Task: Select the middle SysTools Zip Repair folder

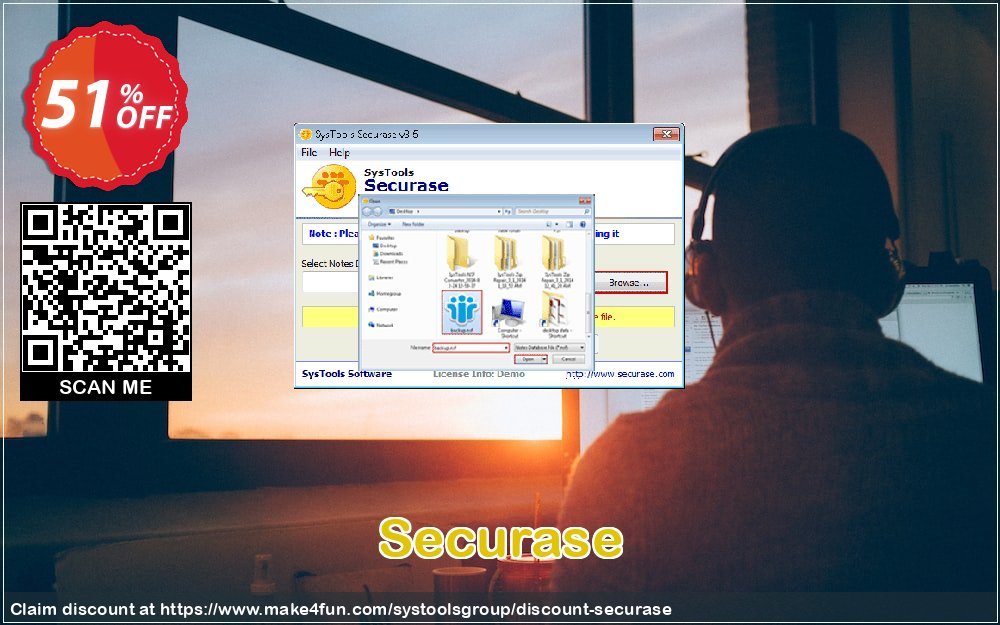Action: [510, 260]
